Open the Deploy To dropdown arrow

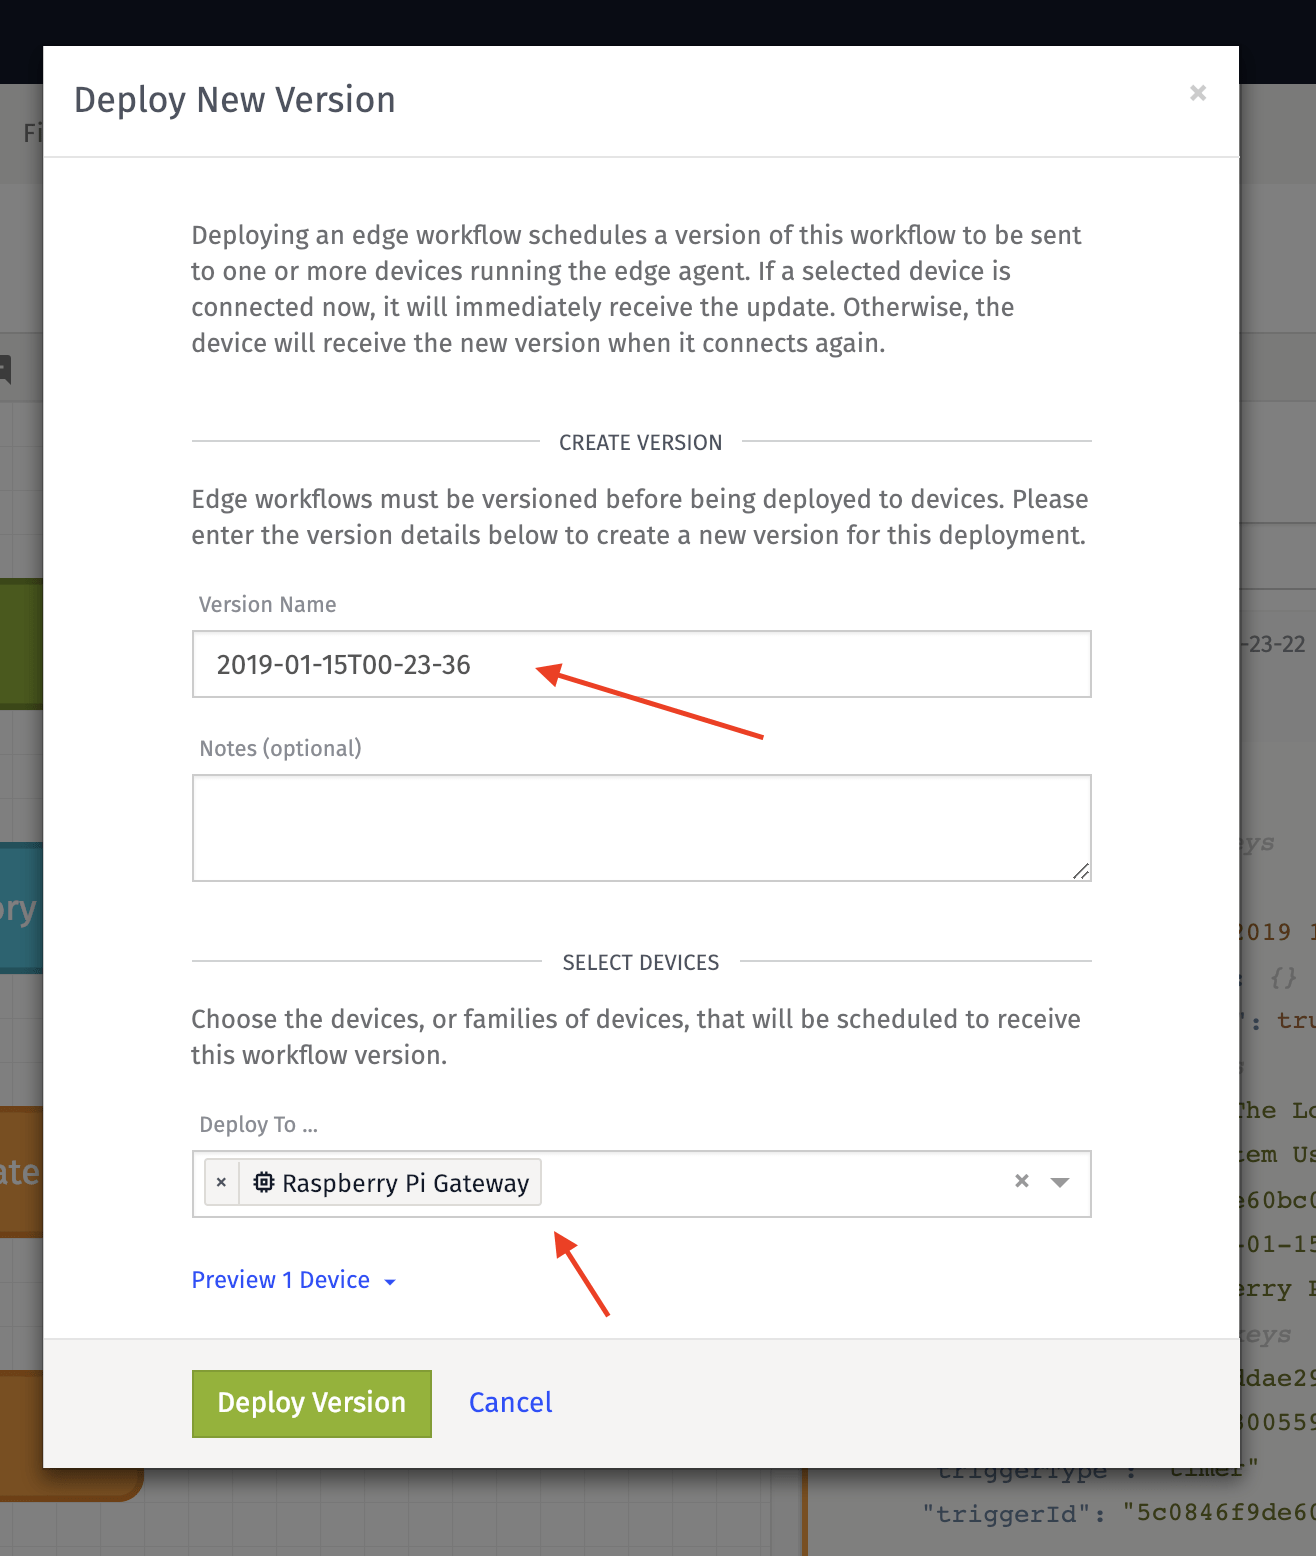pos(1061,1182)
